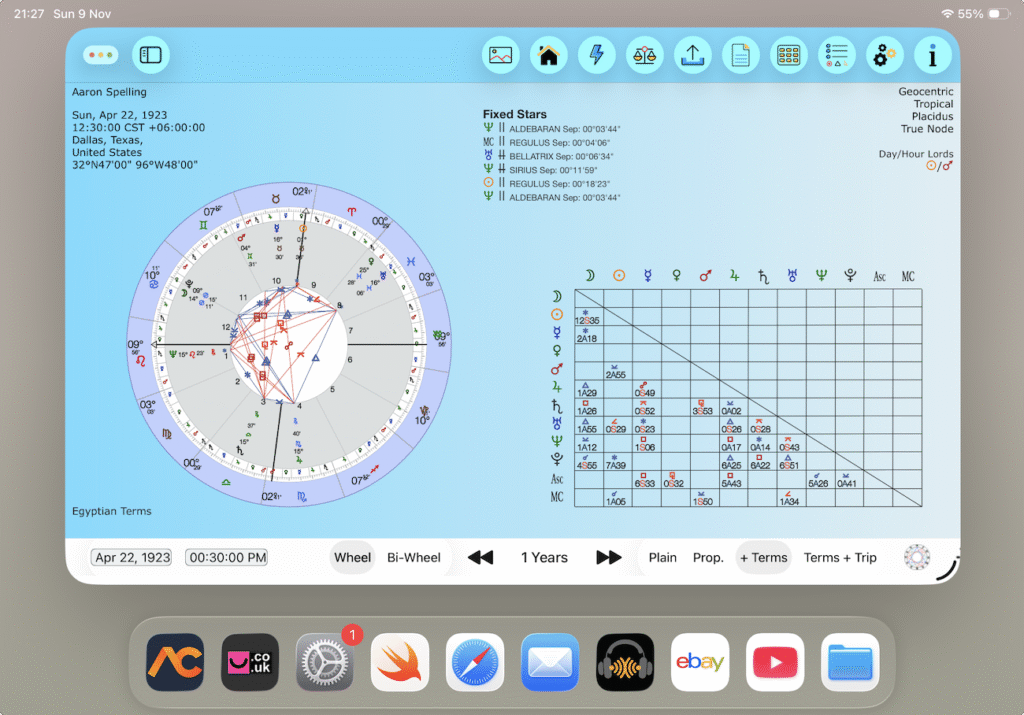Open the report document icon
1024x715 pixels.
click(740, 55)
